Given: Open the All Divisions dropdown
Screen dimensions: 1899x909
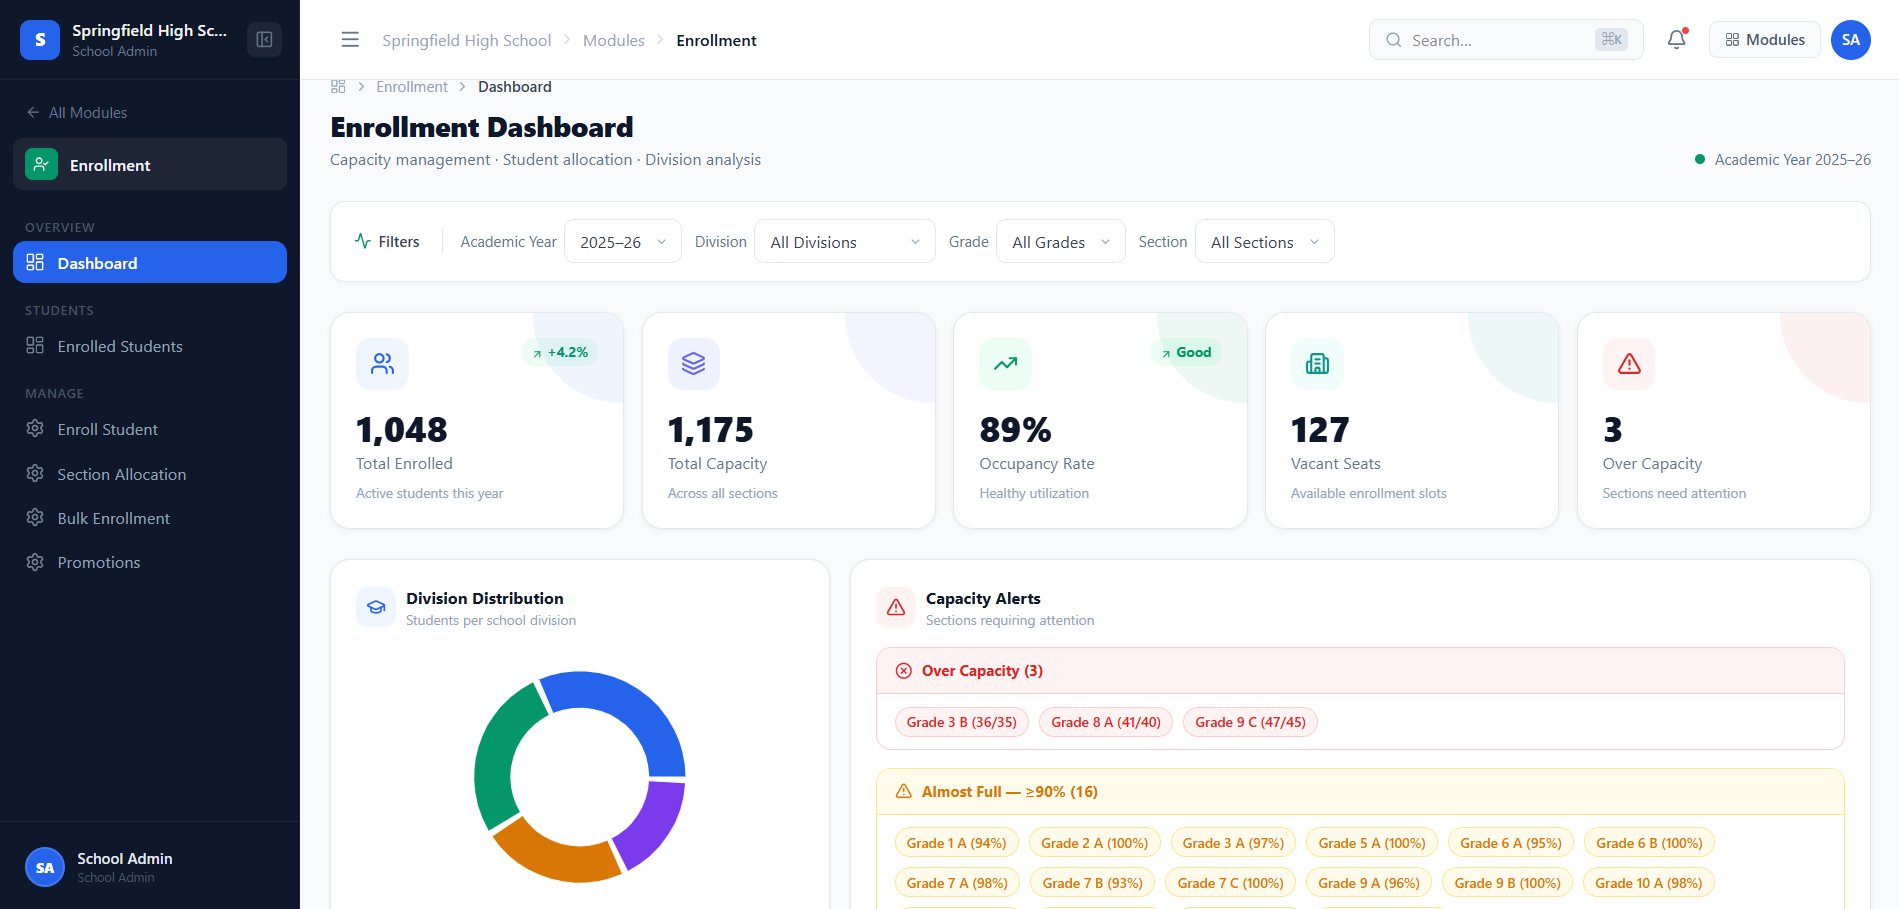Looking at the screenshot, I should pyautogui.click(x=845, y=241).
